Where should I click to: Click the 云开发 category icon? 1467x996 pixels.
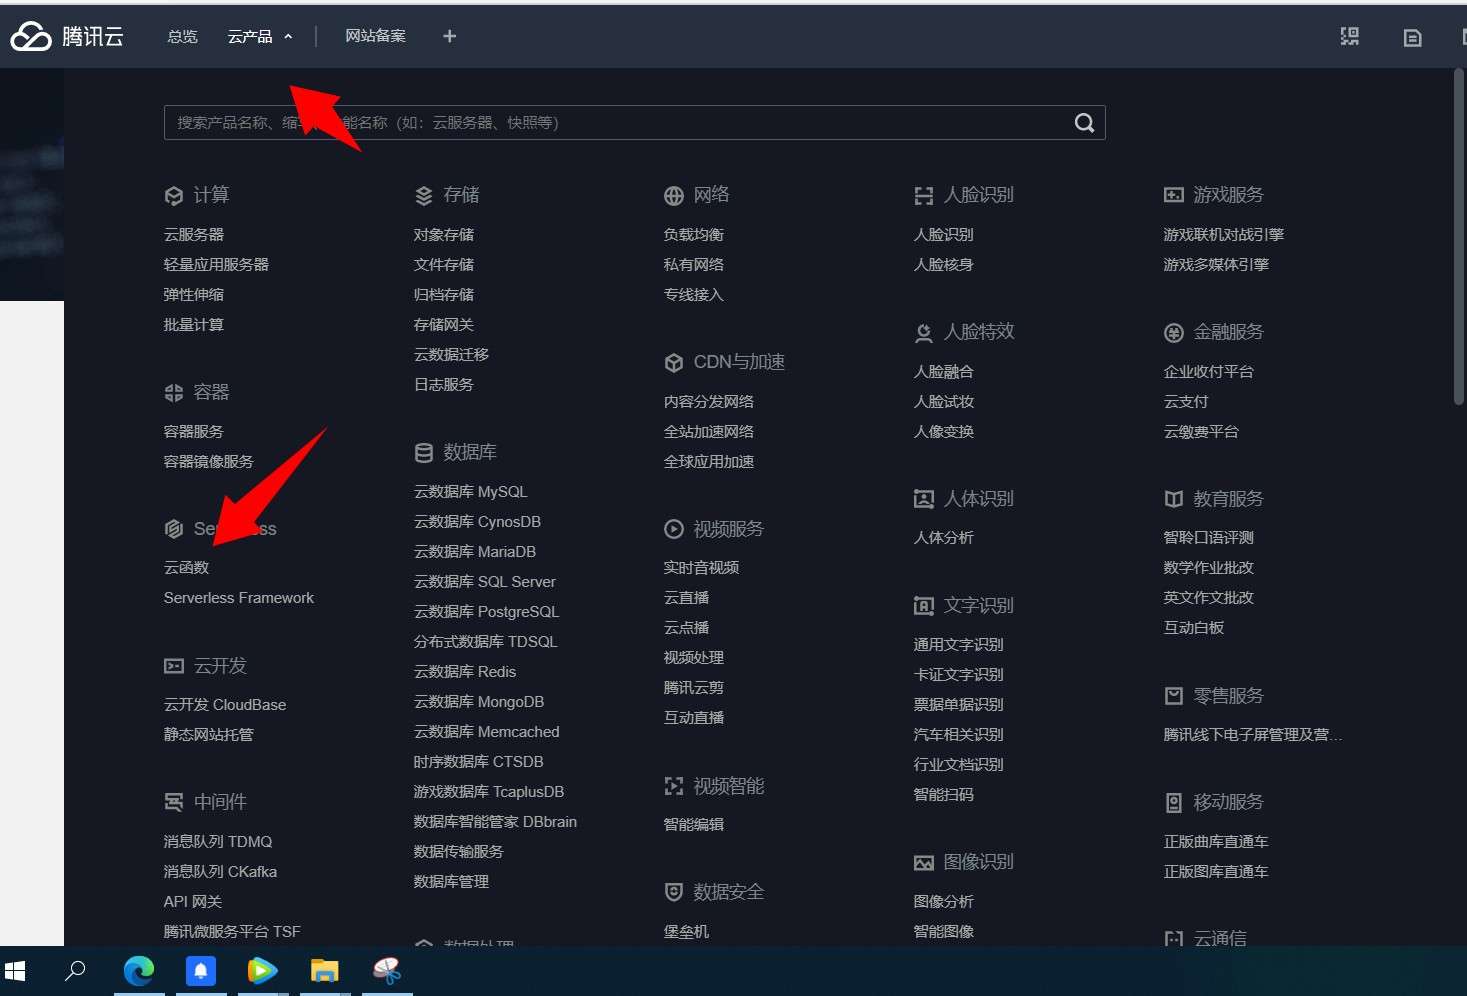[x=174, y=666]
